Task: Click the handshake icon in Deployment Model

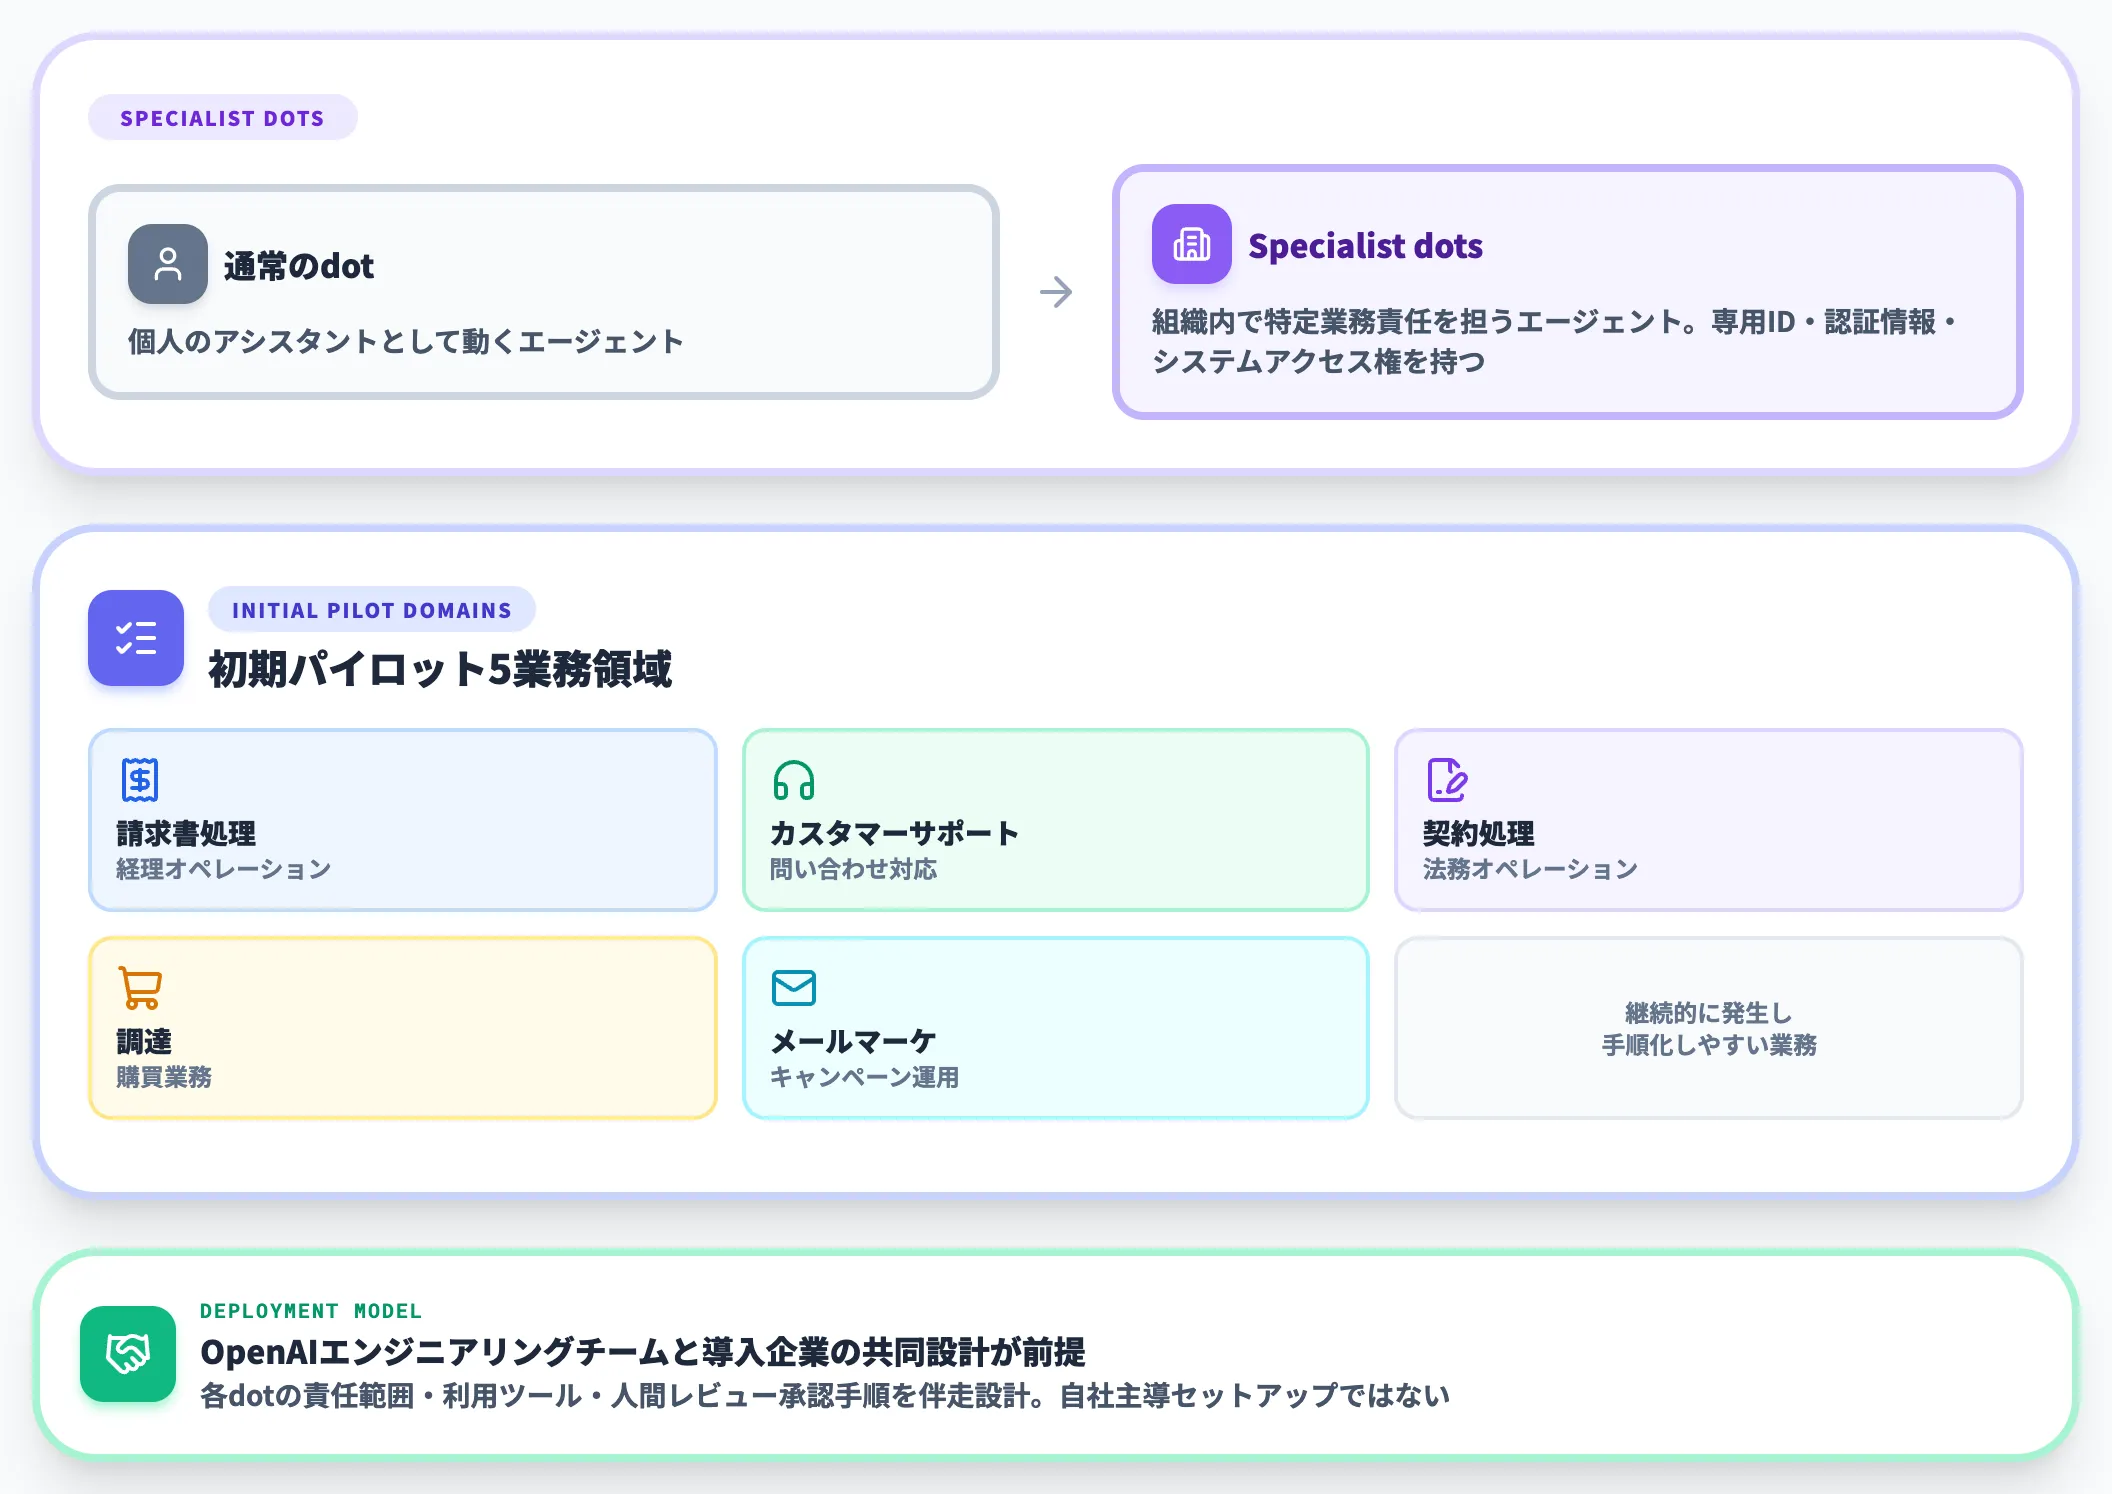Action: [x=128, y=1354]
